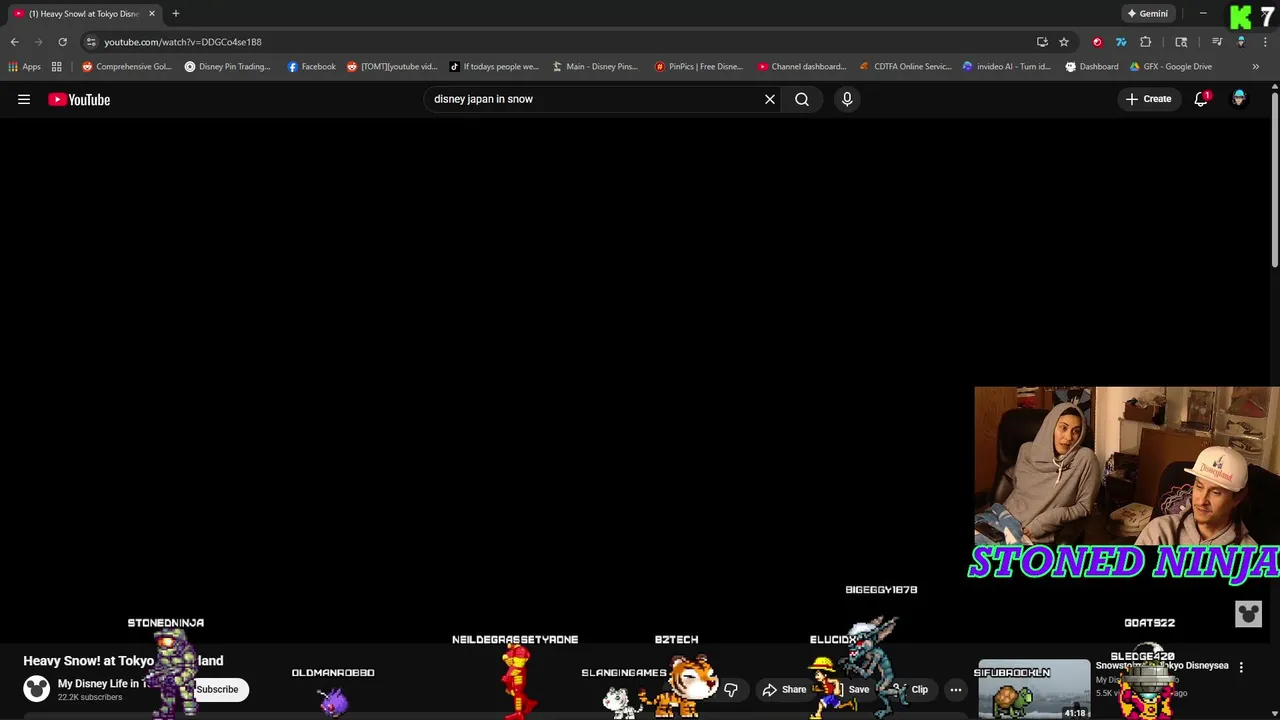Open the media controls icon in toolbar
Image resolution: width=1280 pixels, height=720 pixels.
click(x=1217, y=42)
